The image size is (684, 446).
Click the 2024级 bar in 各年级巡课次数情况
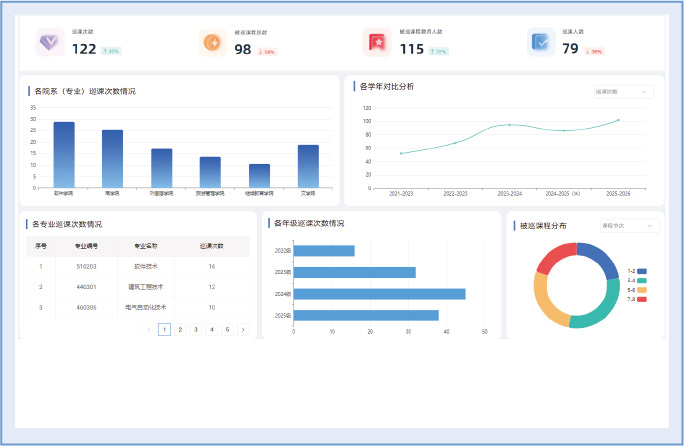379,294
